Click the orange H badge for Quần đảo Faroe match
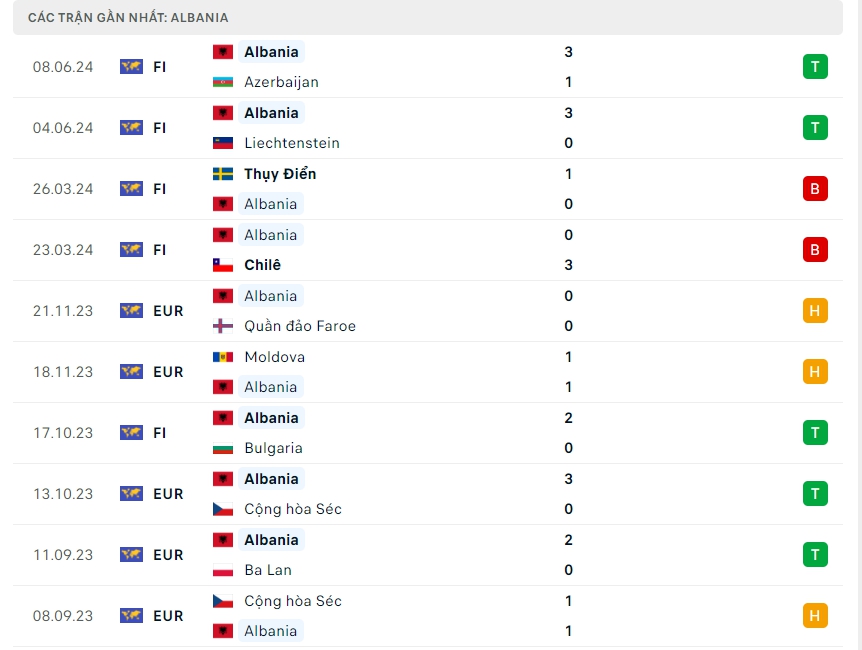This screenshot has width=862, height=650. coord(815,311)
